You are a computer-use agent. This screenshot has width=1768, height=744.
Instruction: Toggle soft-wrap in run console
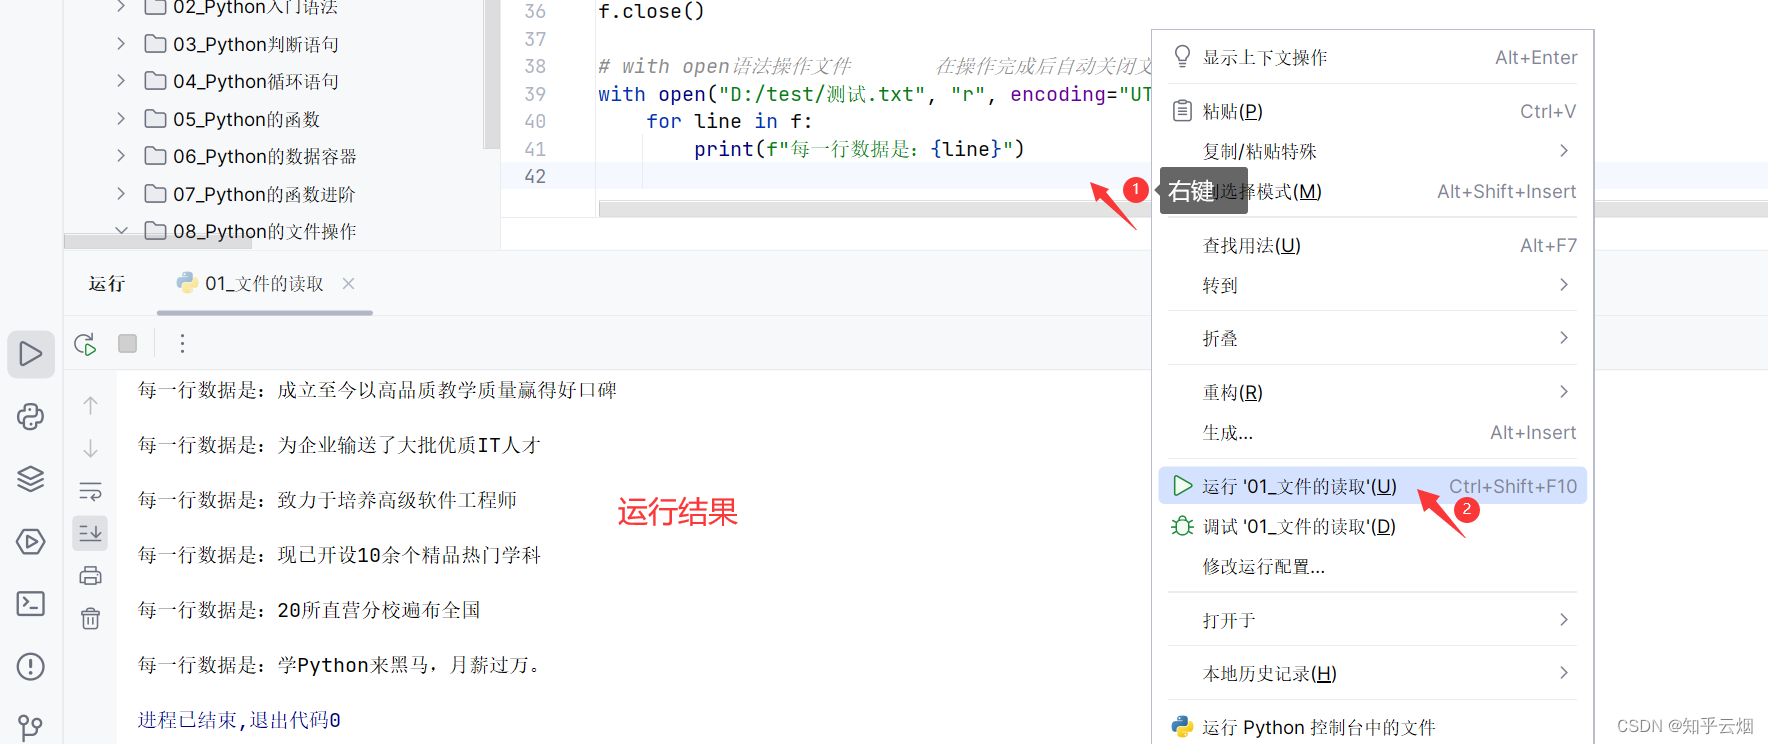coord(91,491)
